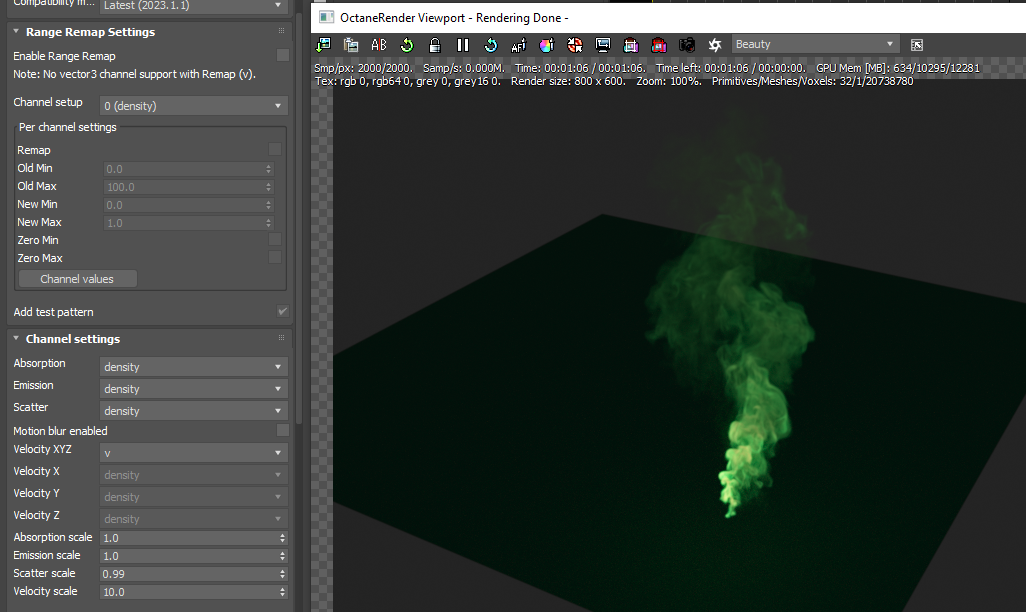The width and height of the screenshot is (1026, 612).
Task: Toggle the Zero Min checkbox
Action: point(275,240)
